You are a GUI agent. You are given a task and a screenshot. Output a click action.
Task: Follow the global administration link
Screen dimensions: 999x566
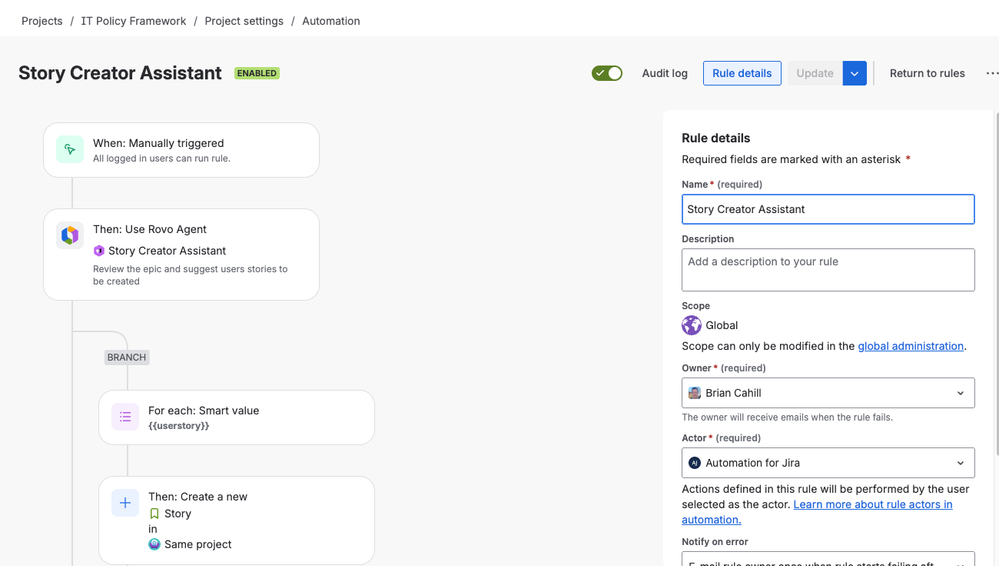(x=910, y=346)
